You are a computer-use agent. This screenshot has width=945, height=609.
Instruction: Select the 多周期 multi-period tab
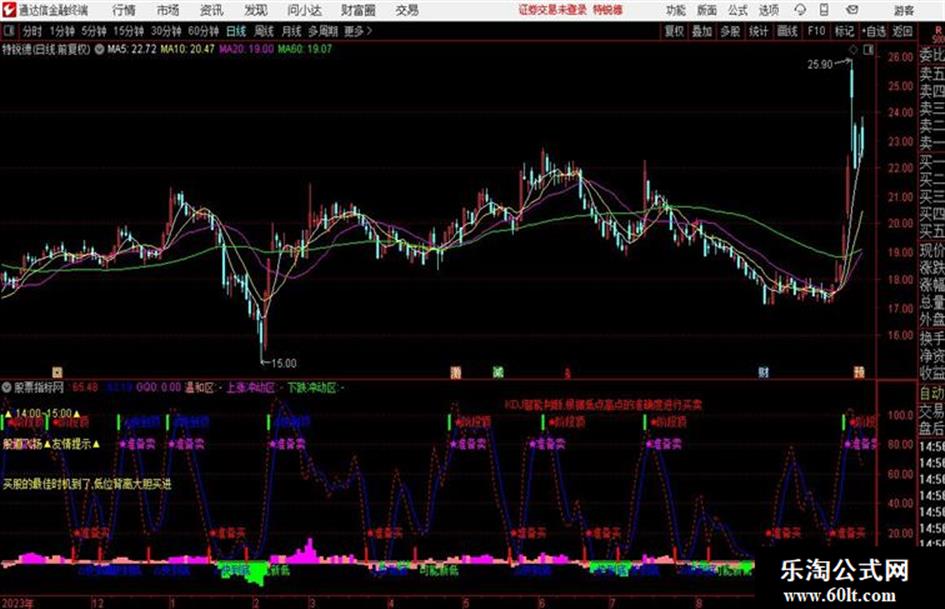click(x=323, y=31)
